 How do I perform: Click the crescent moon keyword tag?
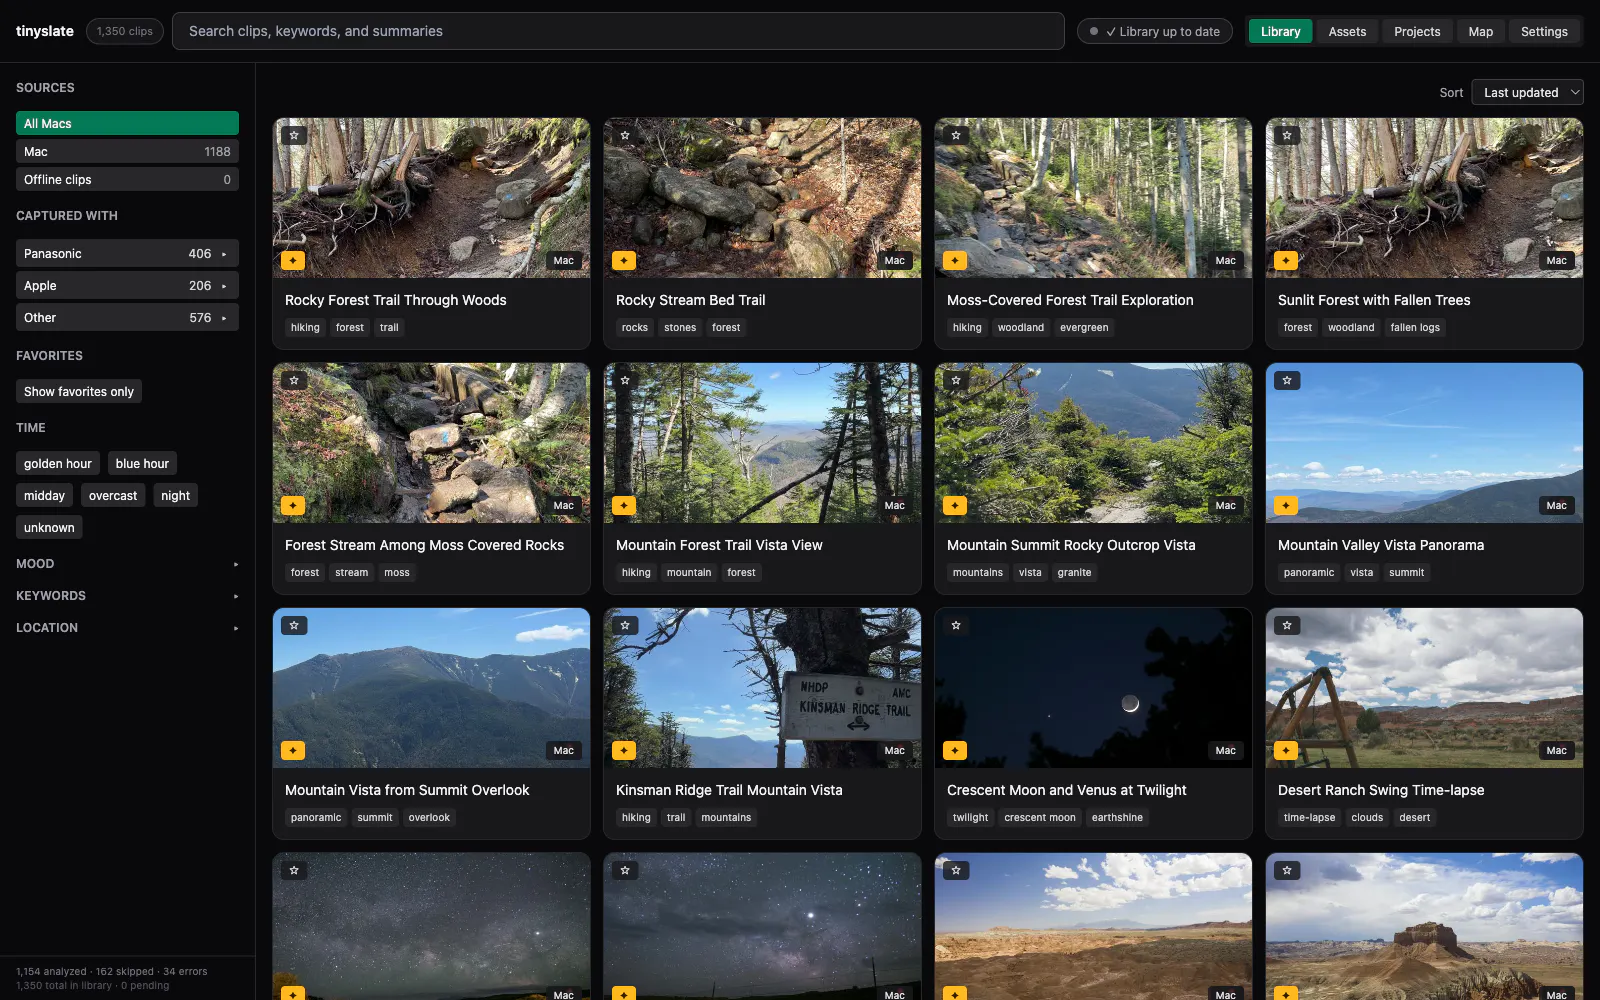1040,817
